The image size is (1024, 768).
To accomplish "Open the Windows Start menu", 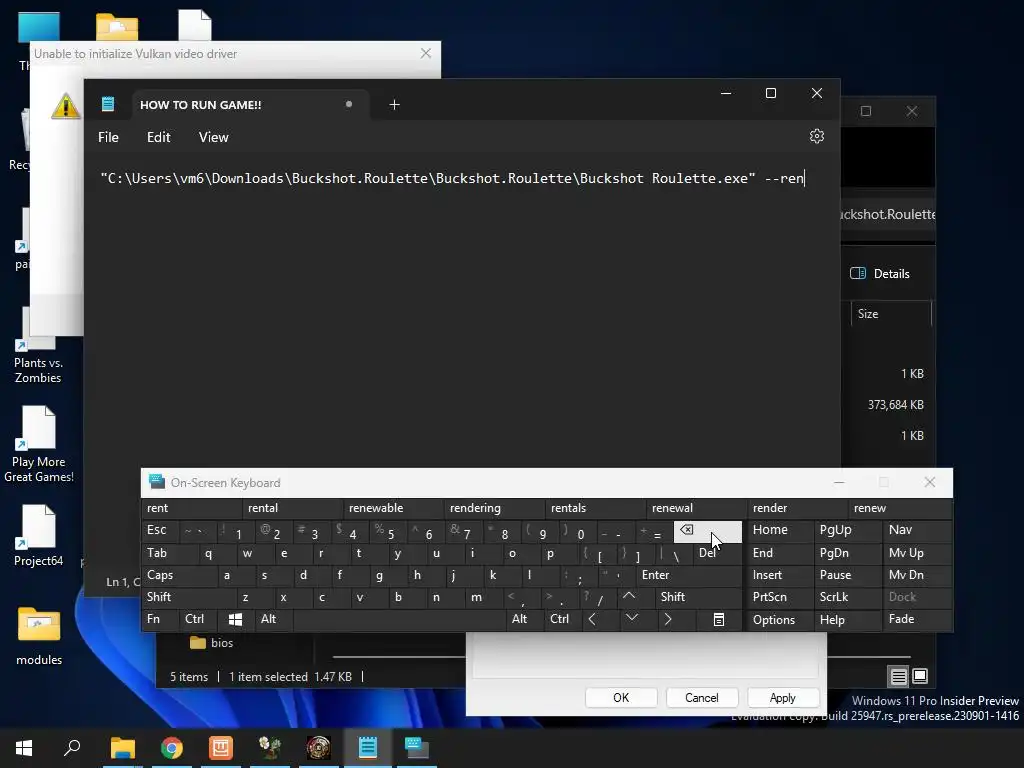I will point(24,748).
